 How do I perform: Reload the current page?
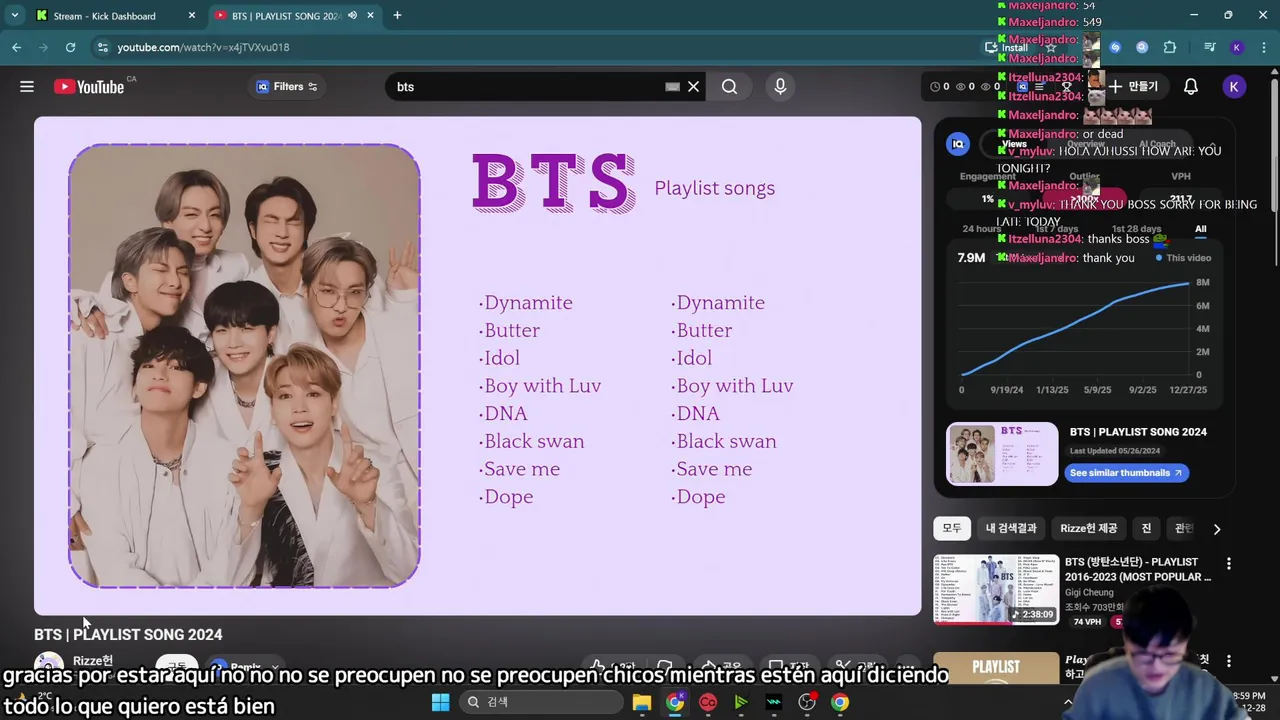coord(70,47)
